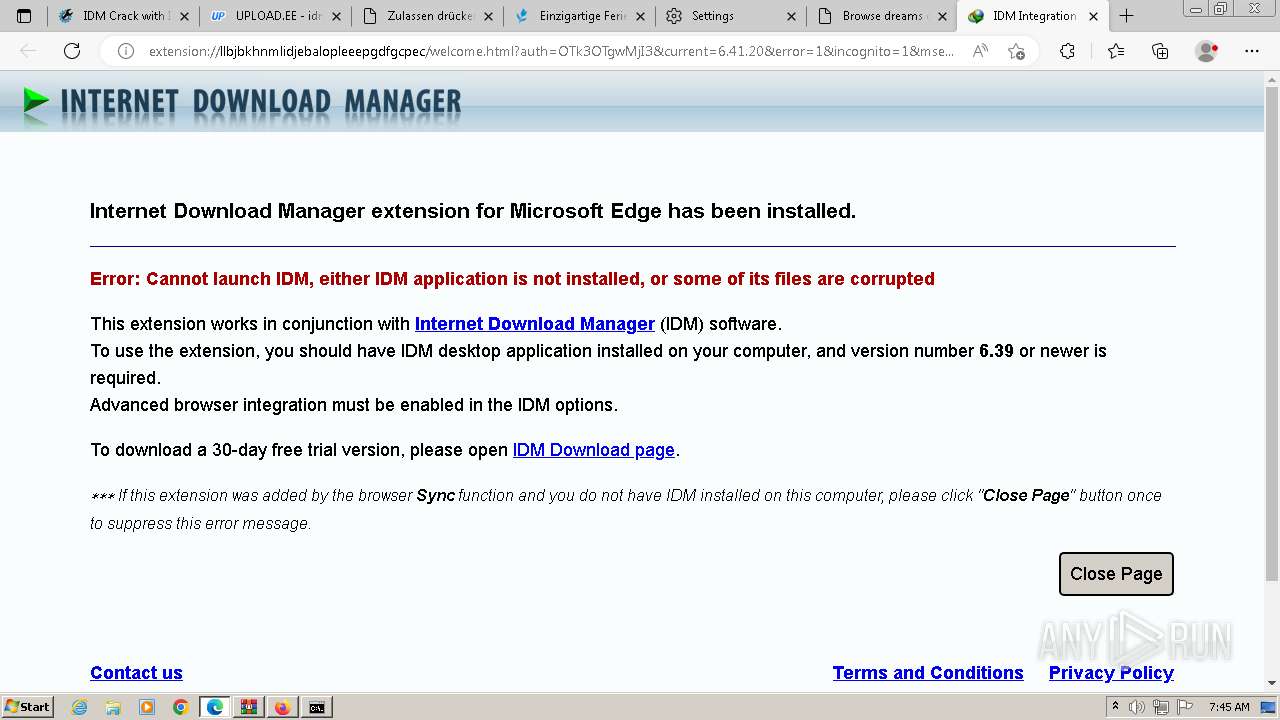Close the Settings tab
The width and height of the screenshot is (1280, 720).
pos(792,16)
